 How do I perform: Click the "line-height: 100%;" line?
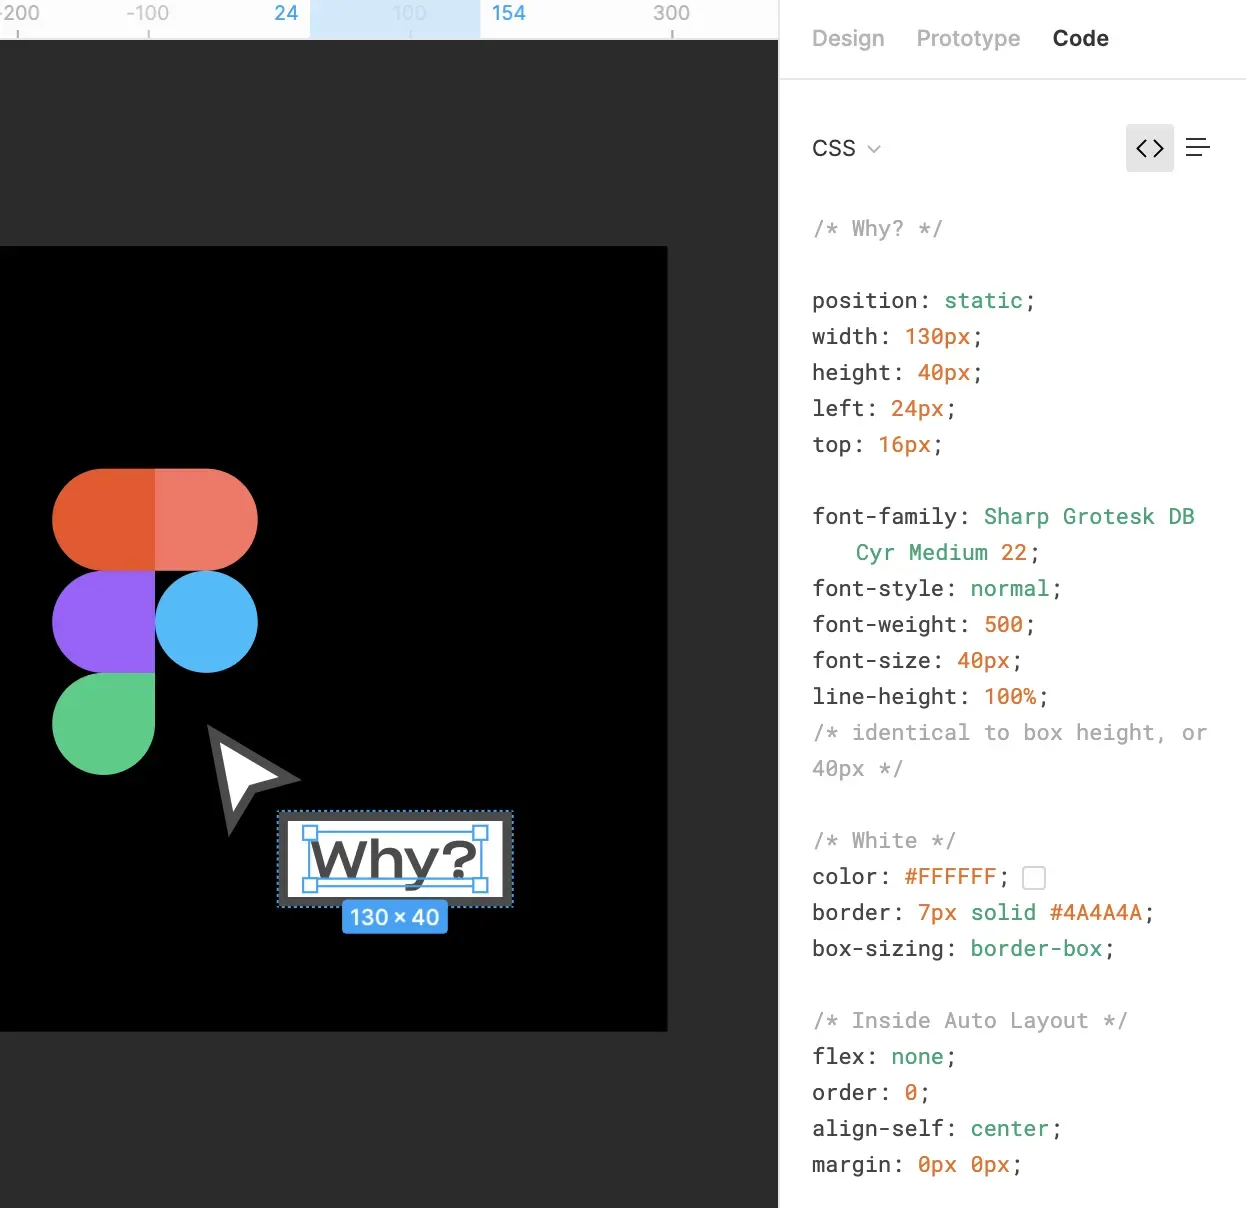coord(930,696)
